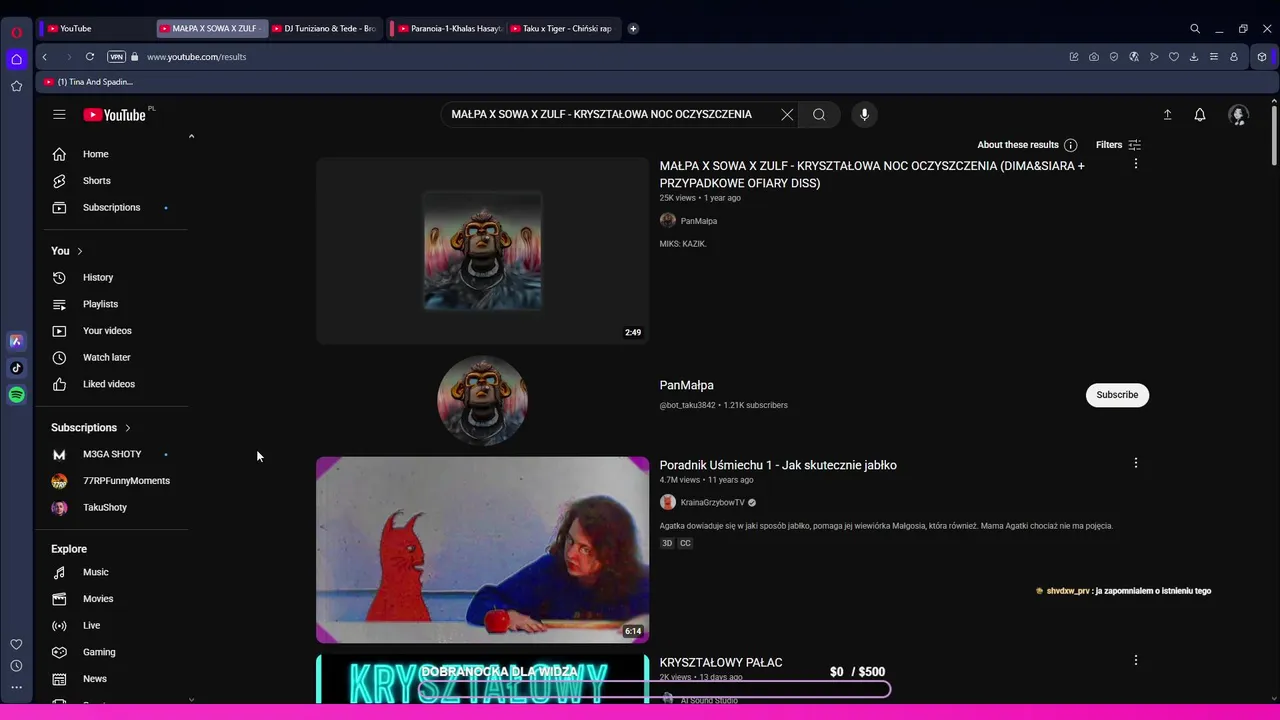Open Opera sidebar home button
Image resolution: width=1280 pixels, height=720 pixels.
coord(16,59)
